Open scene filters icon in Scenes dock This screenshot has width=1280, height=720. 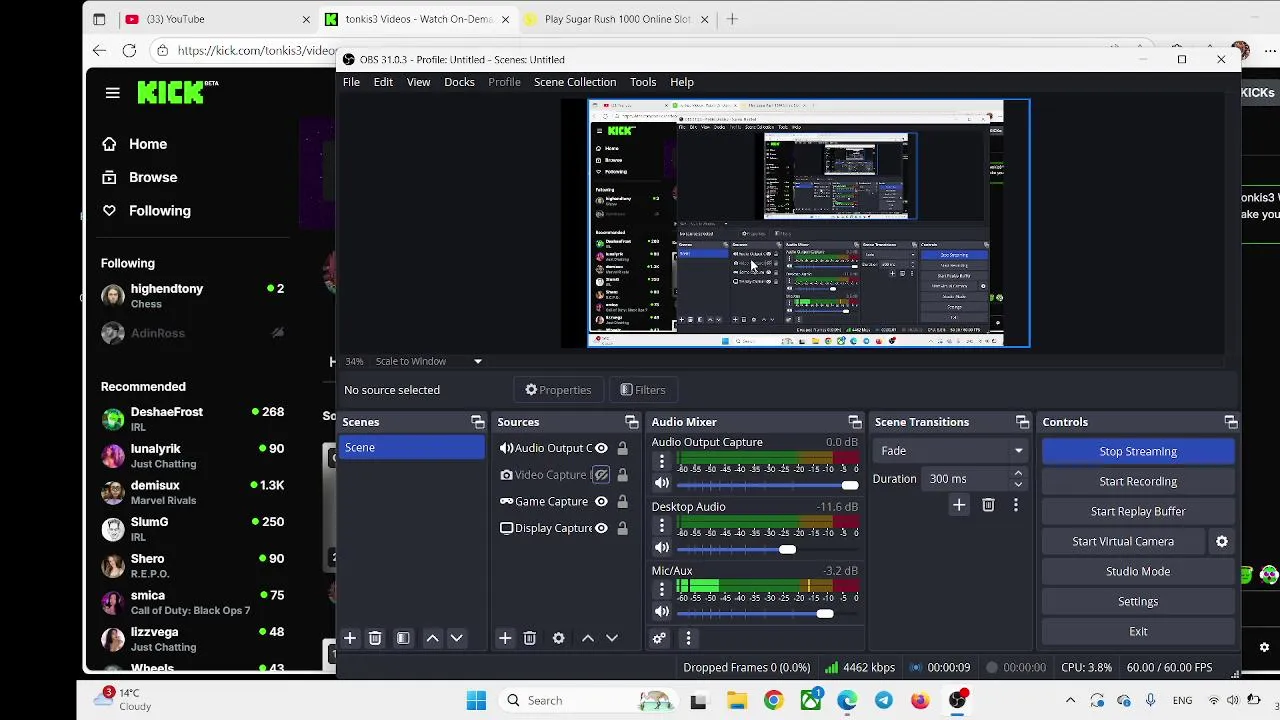[403, 638]
